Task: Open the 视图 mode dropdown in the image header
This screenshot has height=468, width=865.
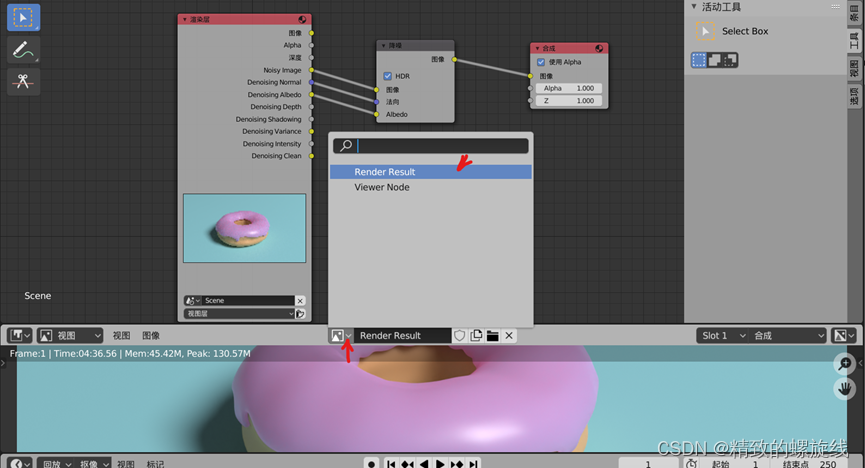Action: coord(70,336)
